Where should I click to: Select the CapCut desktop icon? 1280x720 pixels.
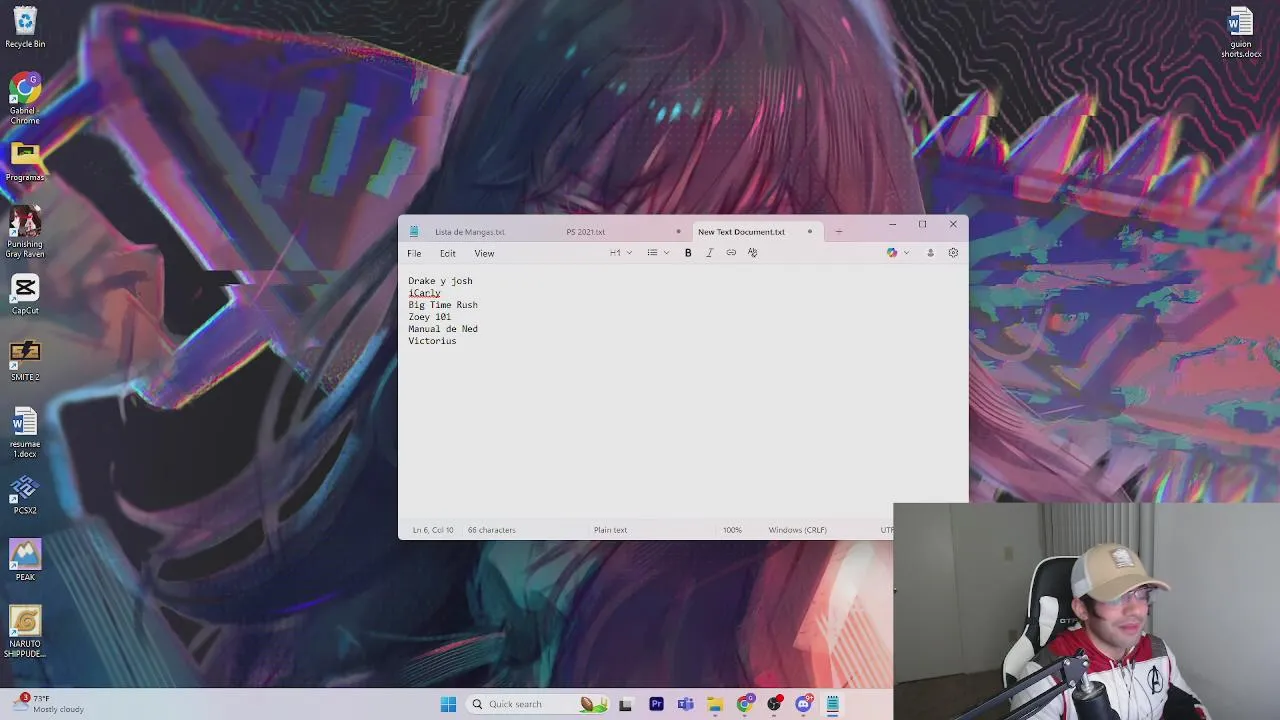click(25, 296)
